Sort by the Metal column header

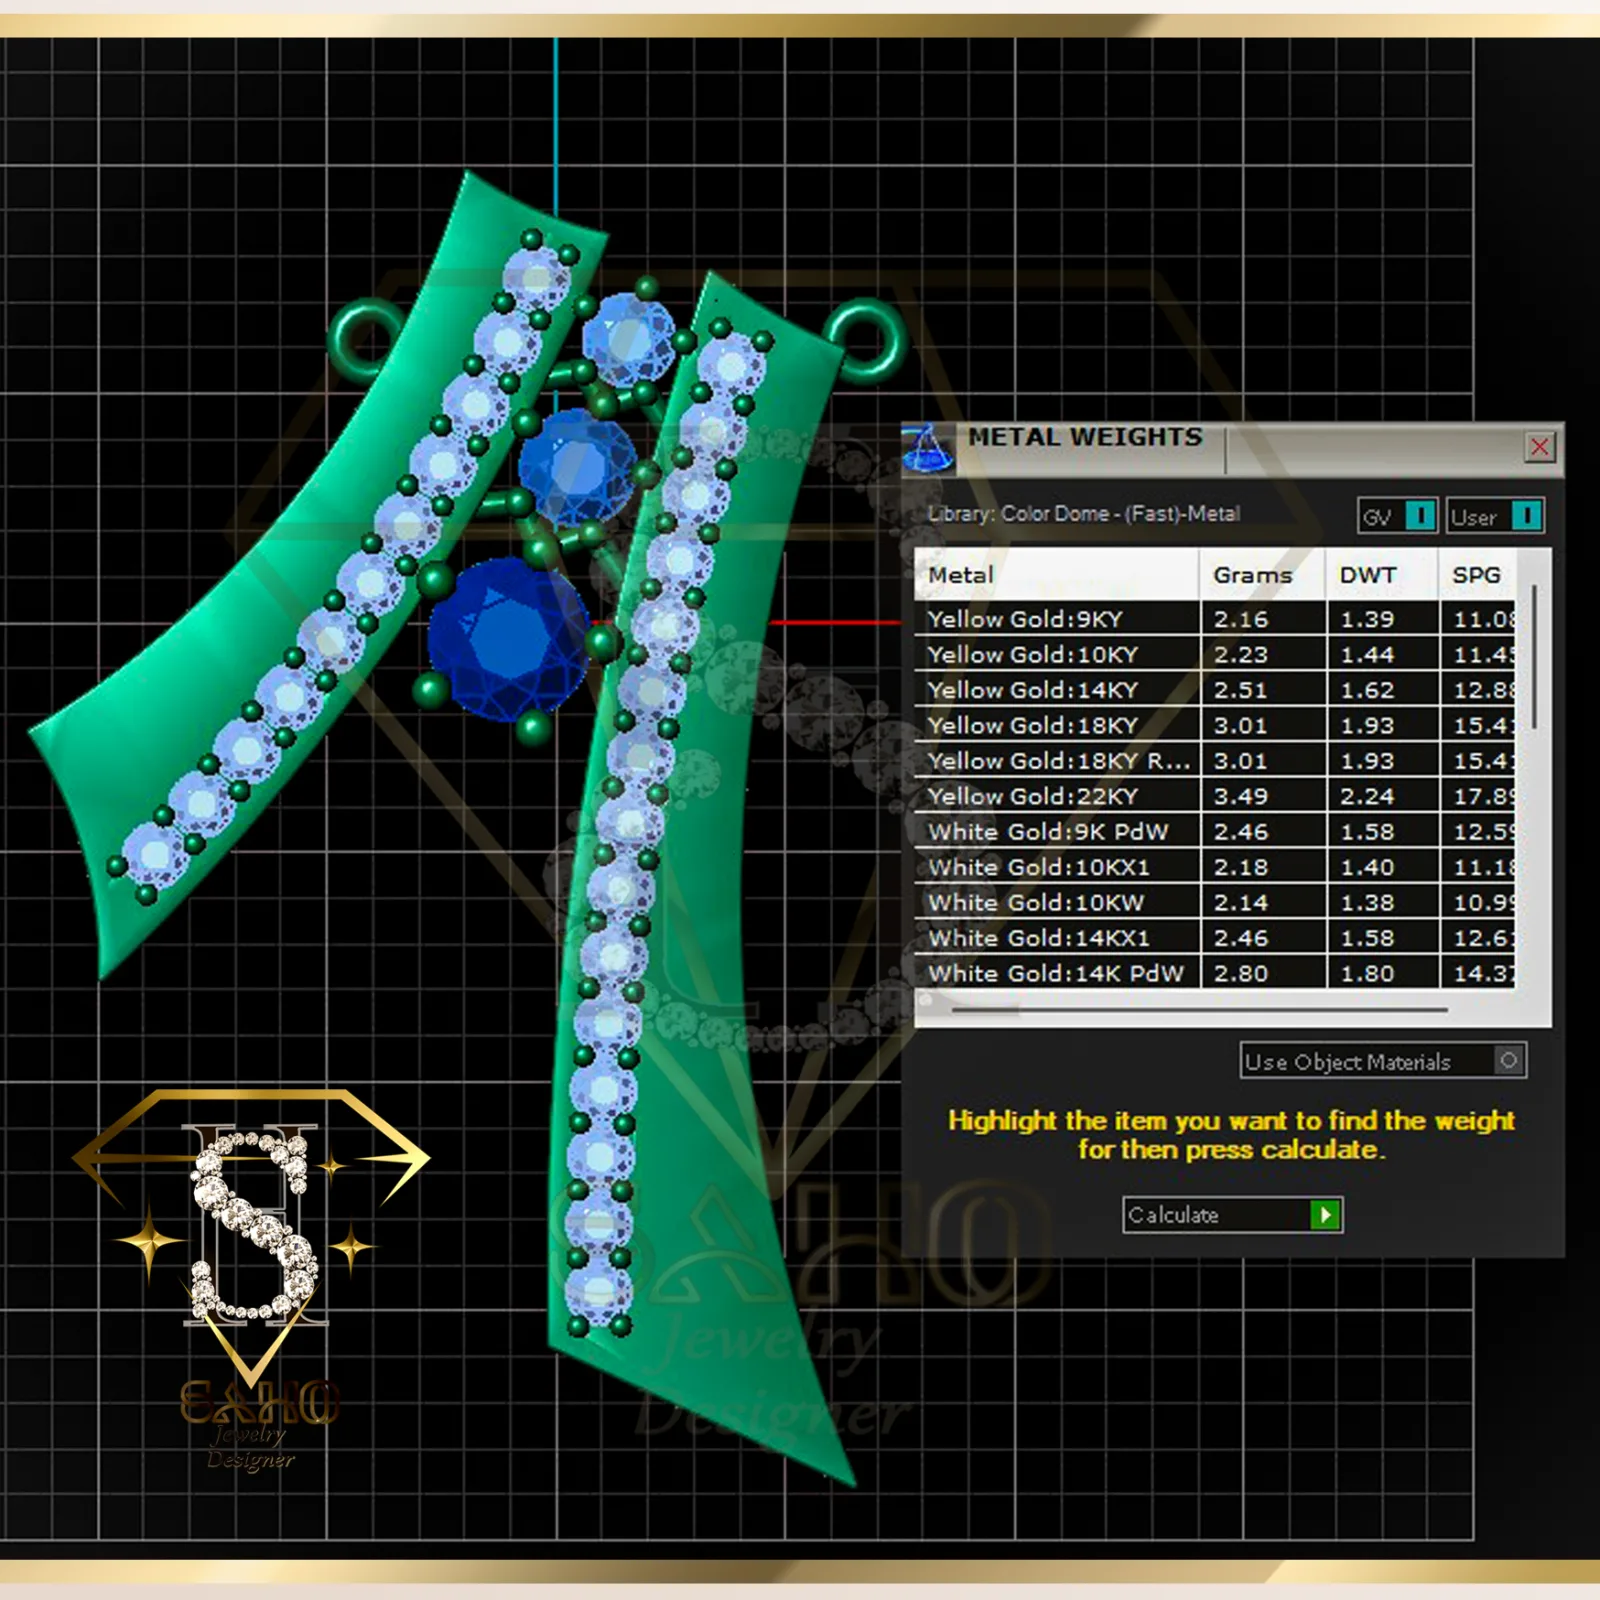(x=1057, y=575)
